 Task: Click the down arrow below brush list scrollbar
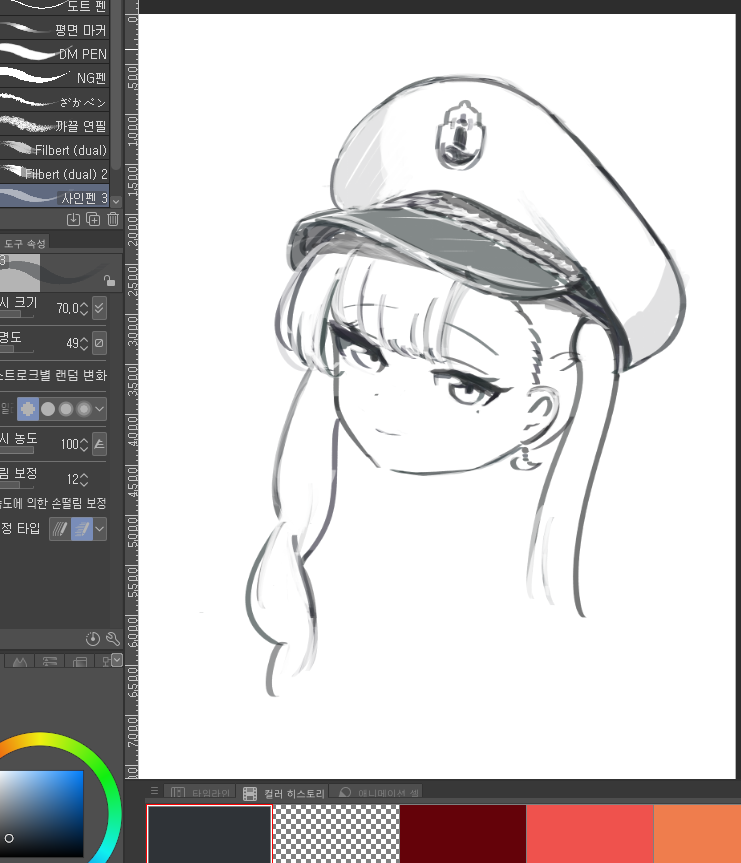[116, 201]
